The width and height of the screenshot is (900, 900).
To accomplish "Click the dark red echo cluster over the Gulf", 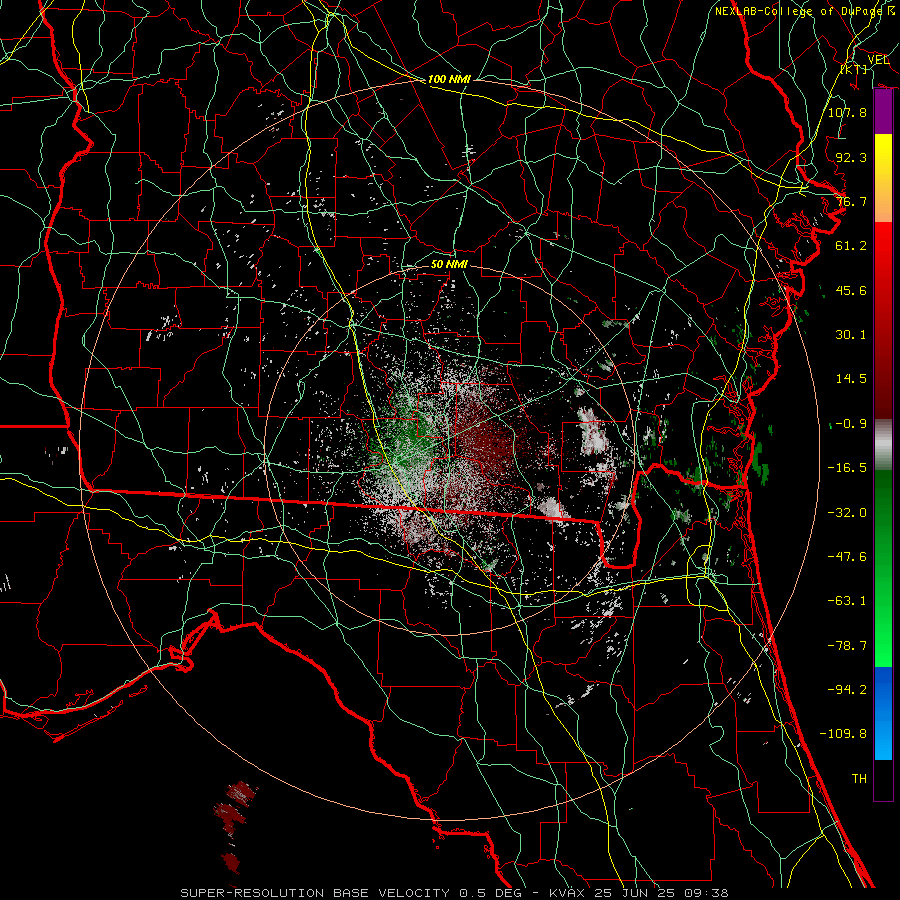I will coord(235,827).
